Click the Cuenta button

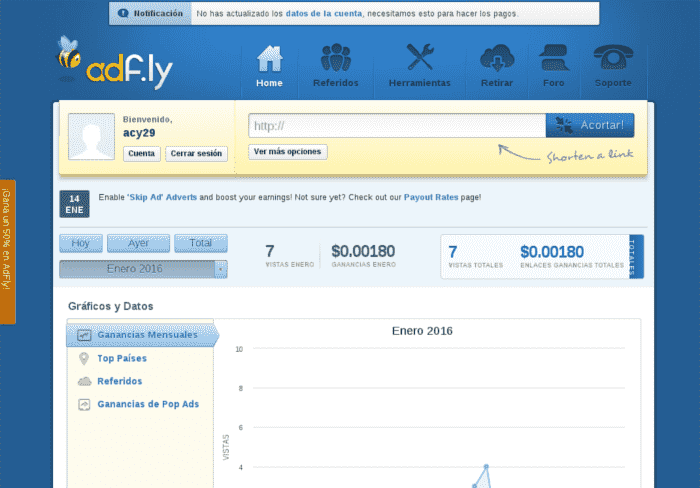click(x=142, y=154)
